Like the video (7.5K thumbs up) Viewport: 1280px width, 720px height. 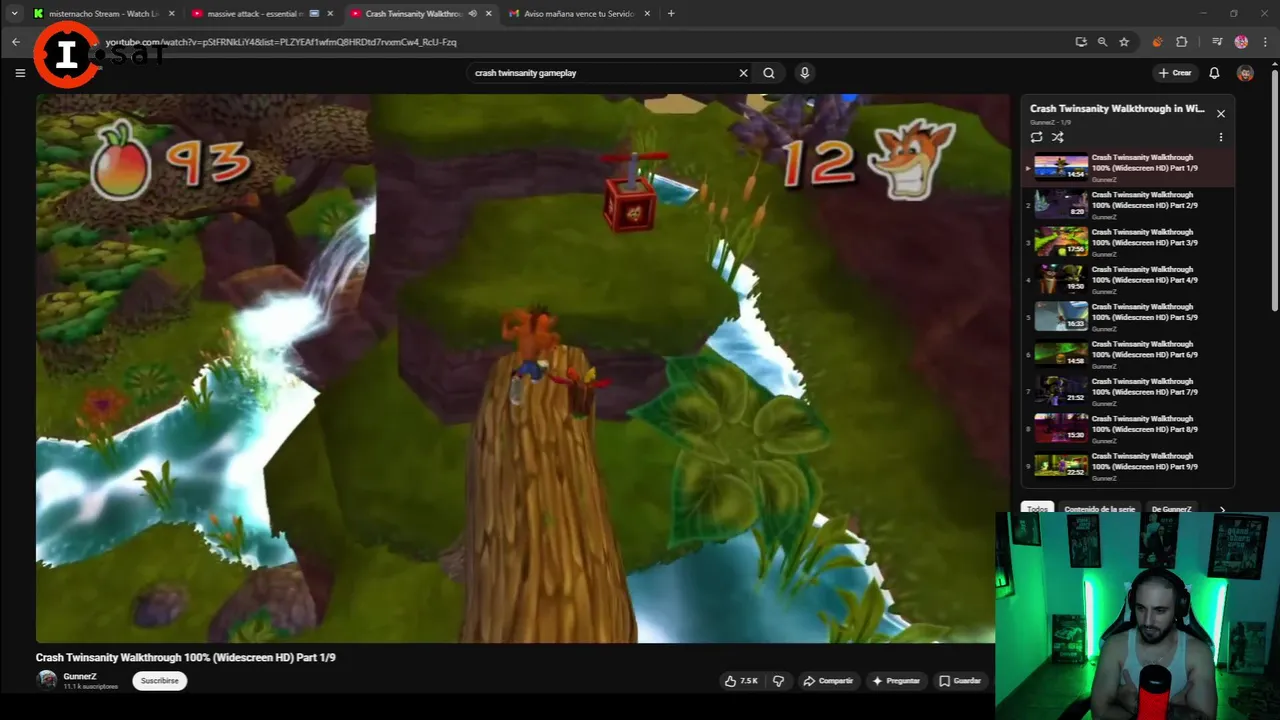pyautogui.click(x=741, y=681)
